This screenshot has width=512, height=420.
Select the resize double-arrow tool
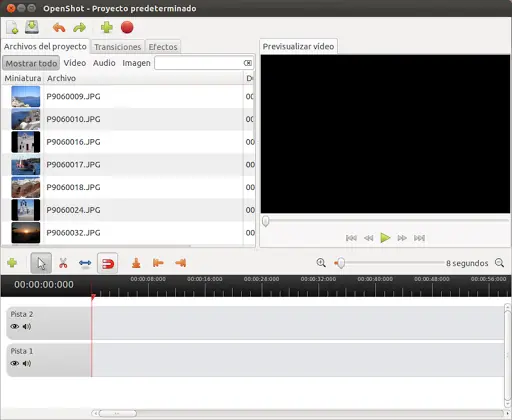tap(85, 263)
